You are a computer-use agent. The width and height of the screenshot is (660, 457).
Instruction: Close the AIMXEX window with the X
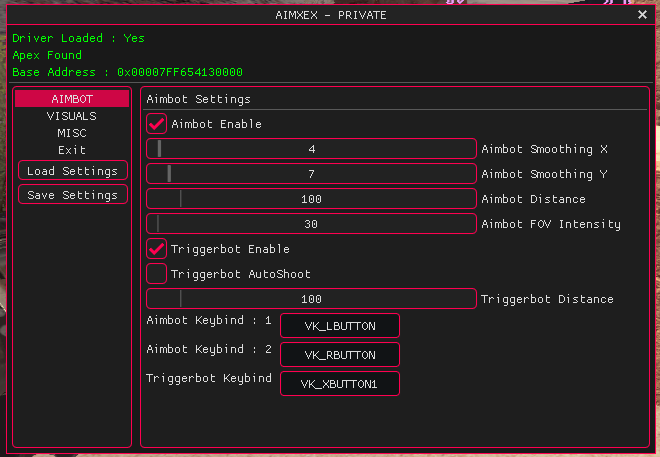coord(642,15)
